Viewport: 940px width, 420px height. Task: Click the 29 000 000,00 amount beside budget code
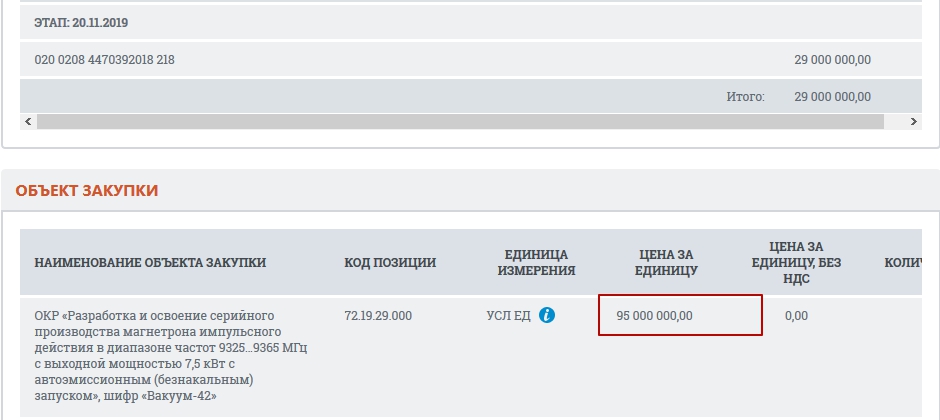coord(833,60)
